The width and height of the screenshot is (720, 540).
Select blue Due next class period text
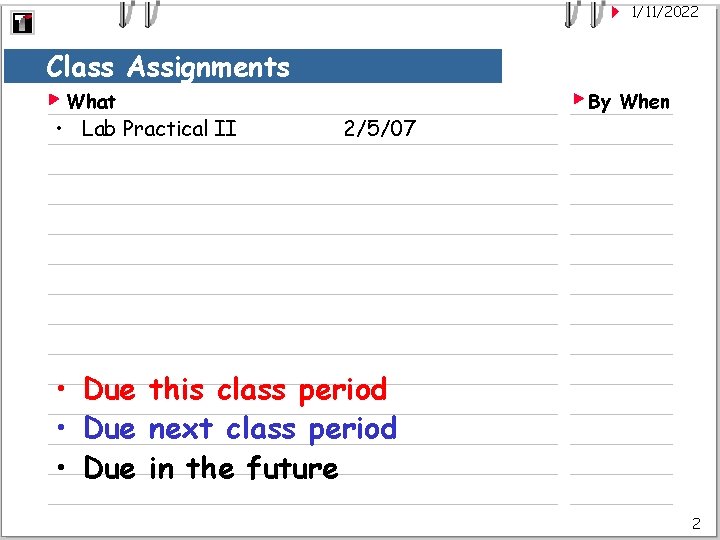click(x=240, y=429)
